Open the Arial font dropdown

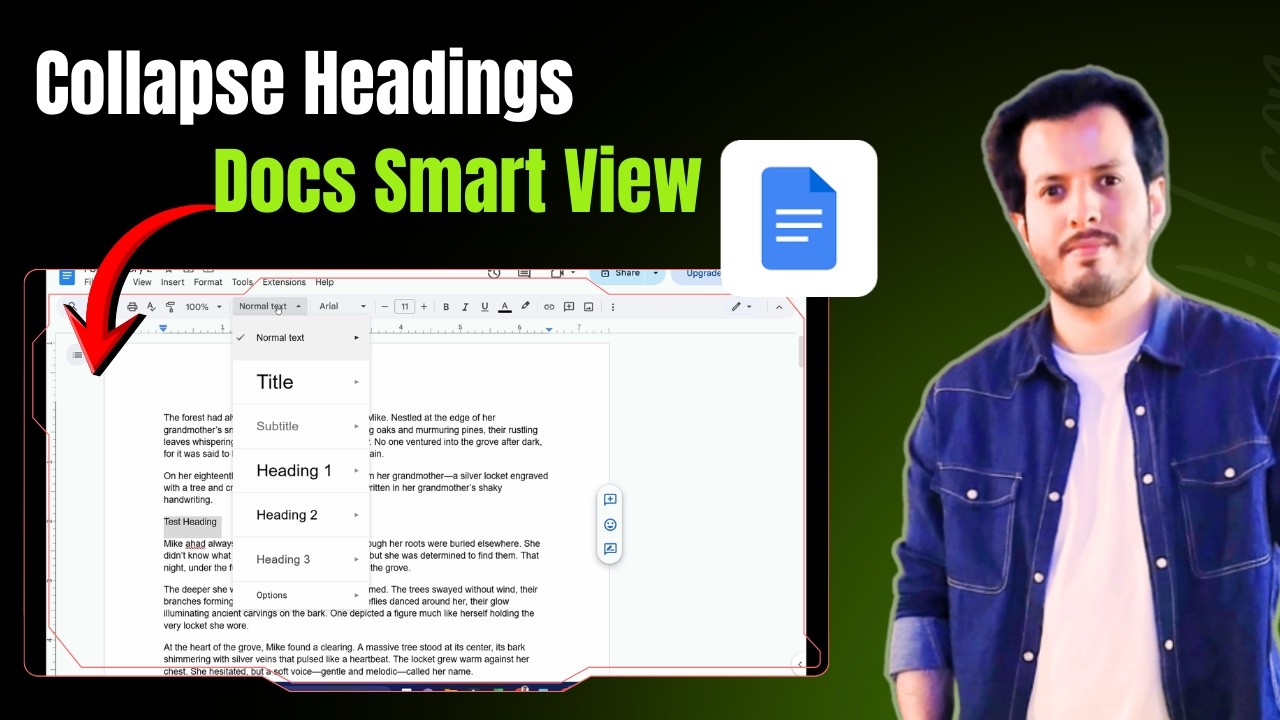click(x=342, y=307)
